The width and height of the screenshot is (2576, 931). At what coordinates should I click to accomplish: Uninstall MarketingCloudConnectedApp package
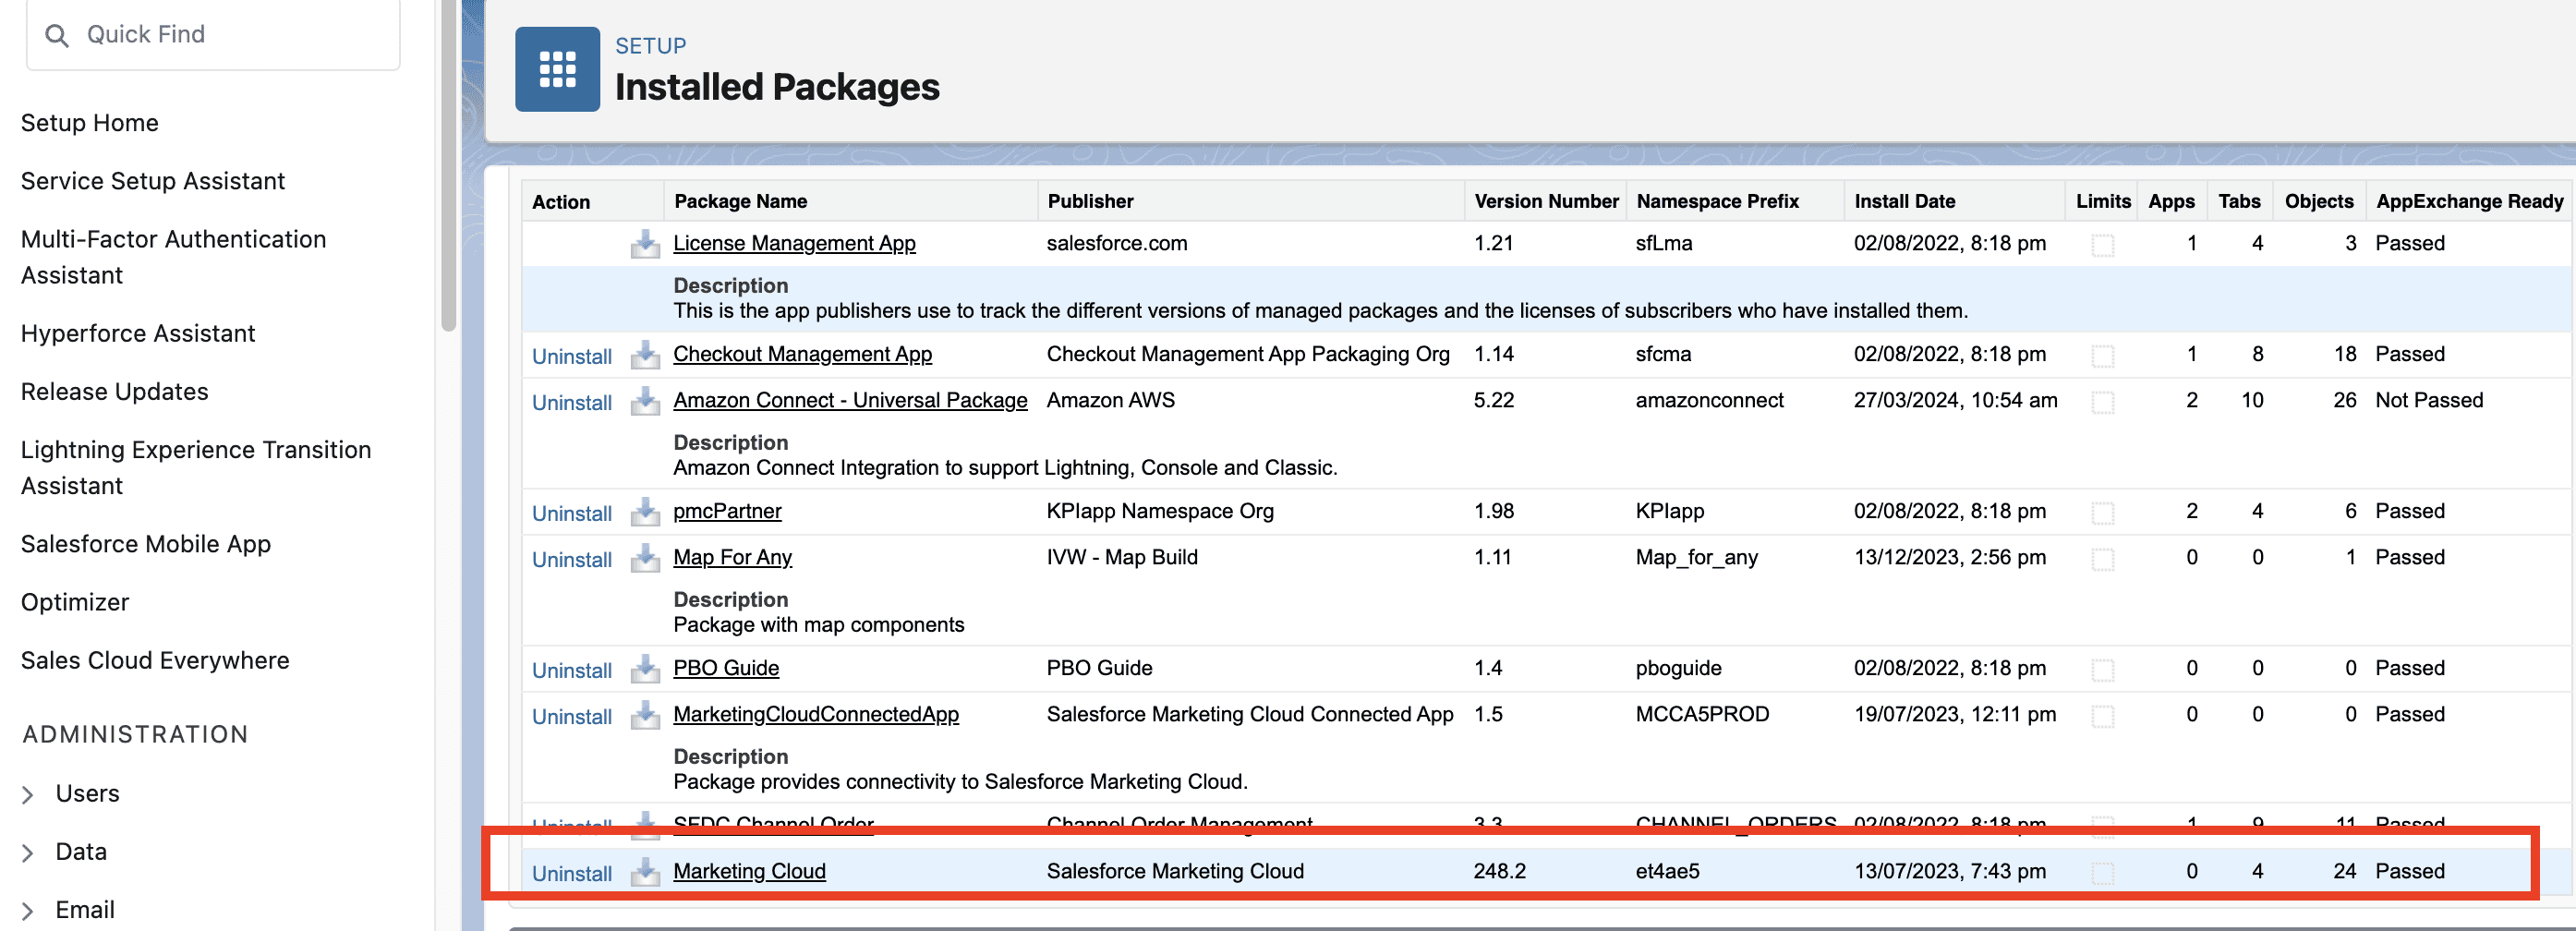pyautogui.click(x=572, y=716)
